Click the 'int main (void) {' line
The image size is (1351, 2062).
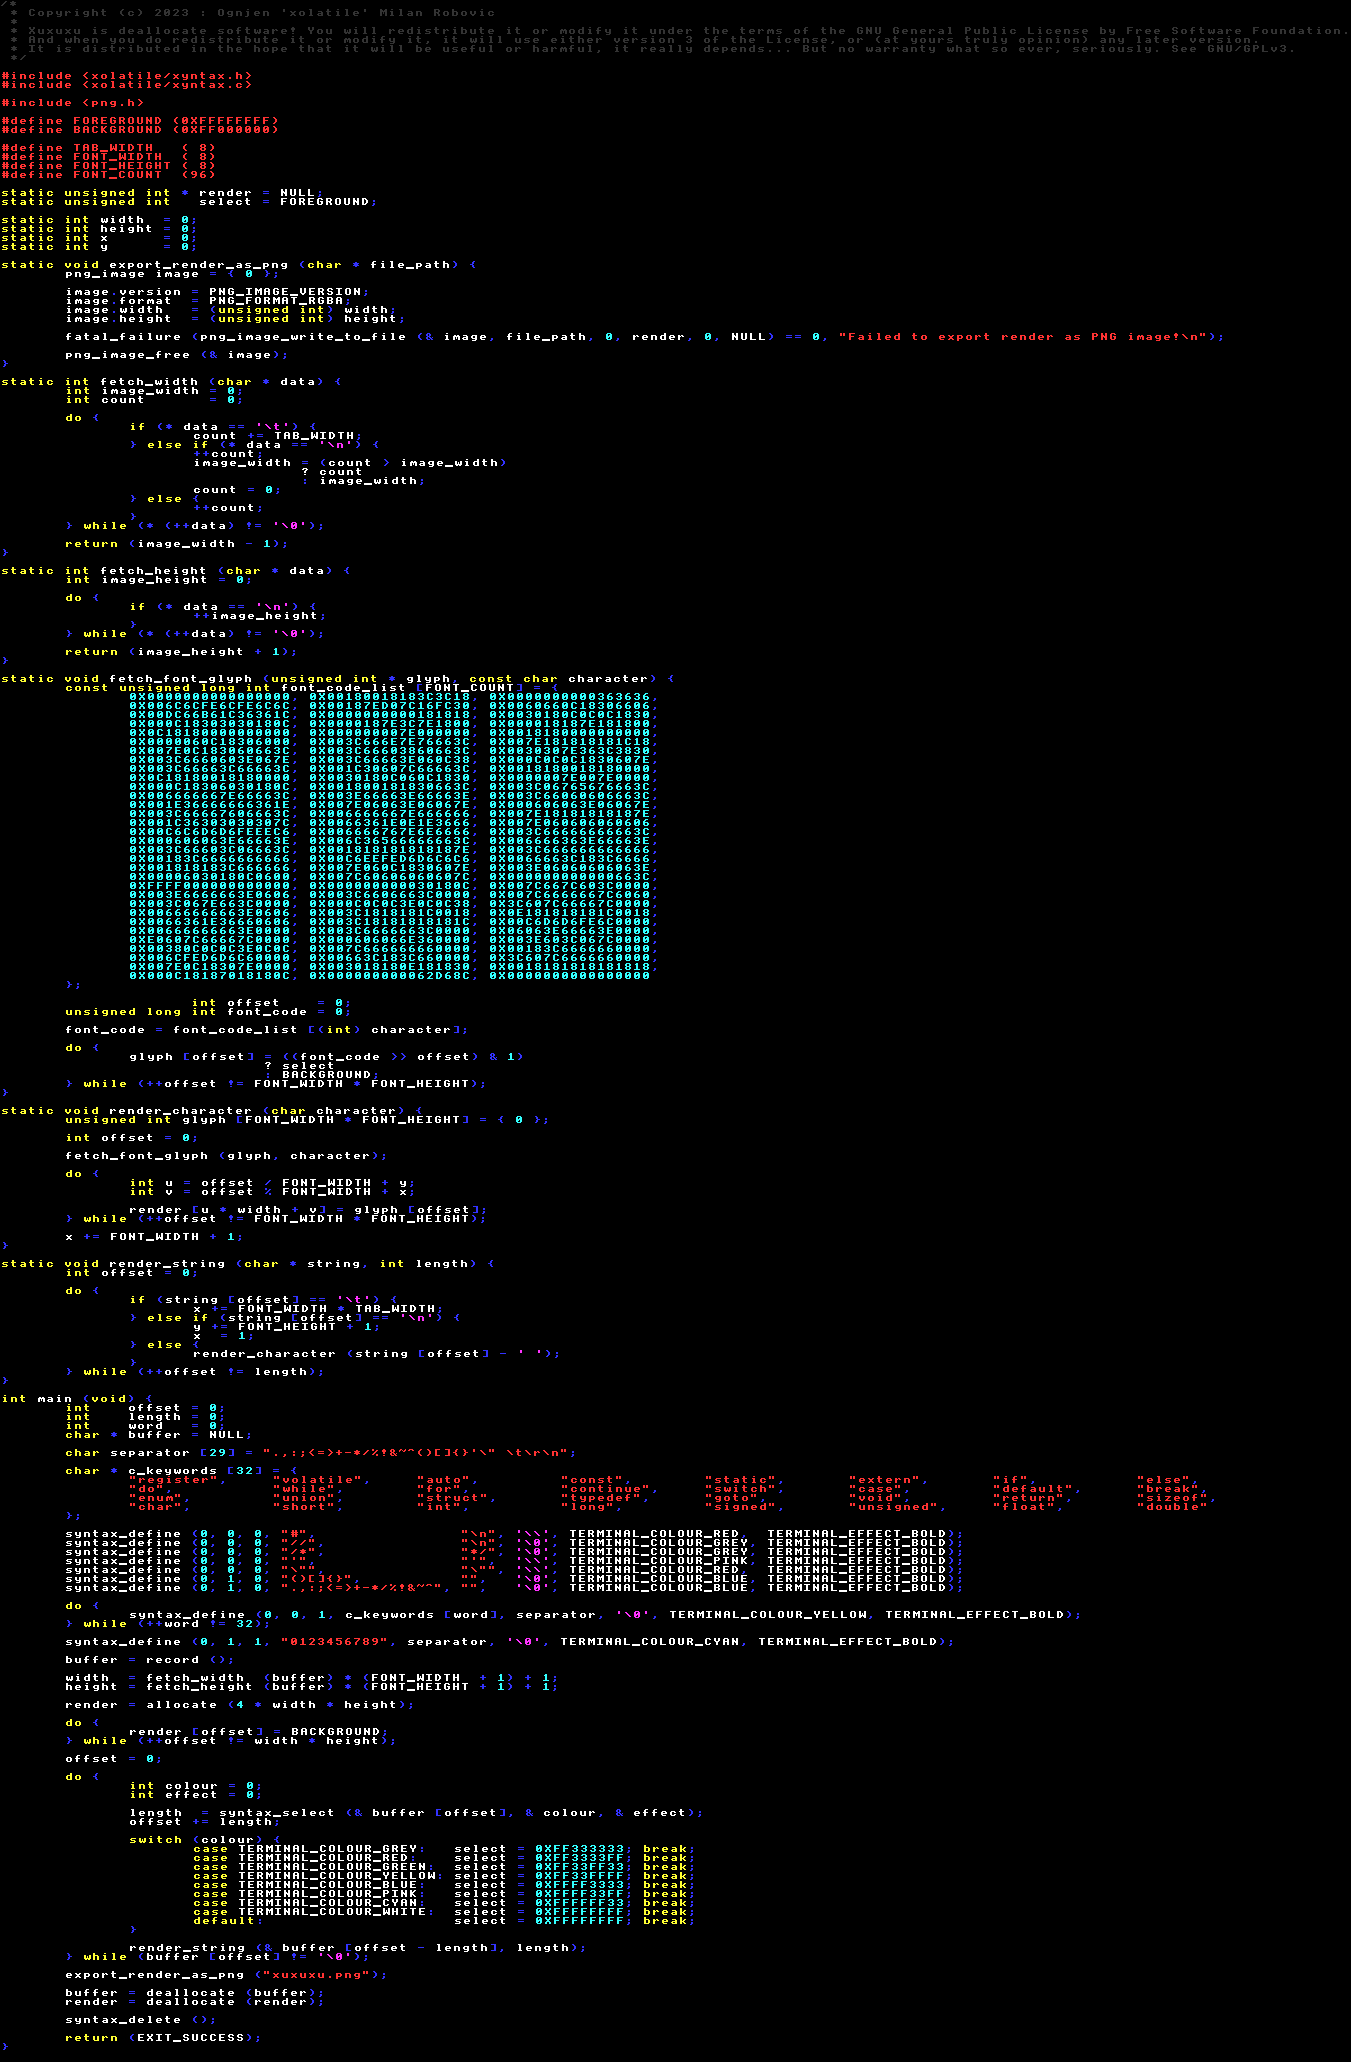point(77,1399)
